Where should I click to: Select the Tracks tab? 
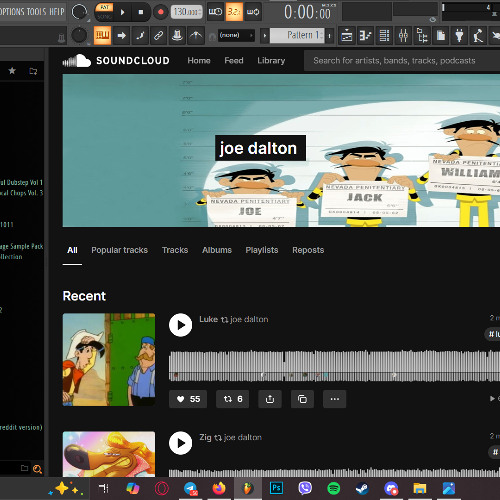(175, 250)
